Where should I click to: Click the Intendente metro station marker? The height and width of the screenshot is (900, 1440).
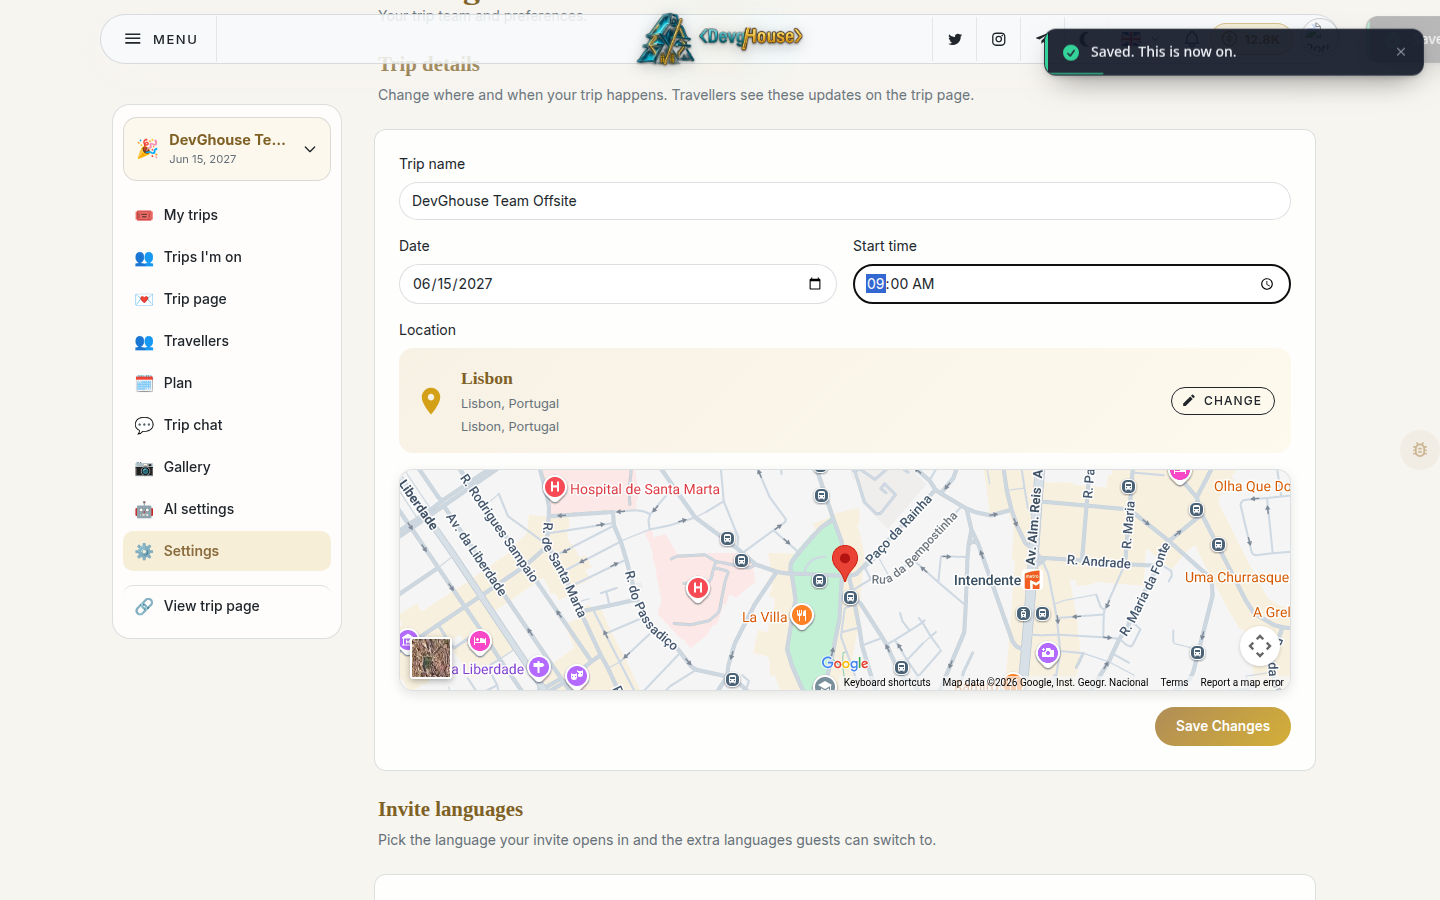tap(1033, 580)
